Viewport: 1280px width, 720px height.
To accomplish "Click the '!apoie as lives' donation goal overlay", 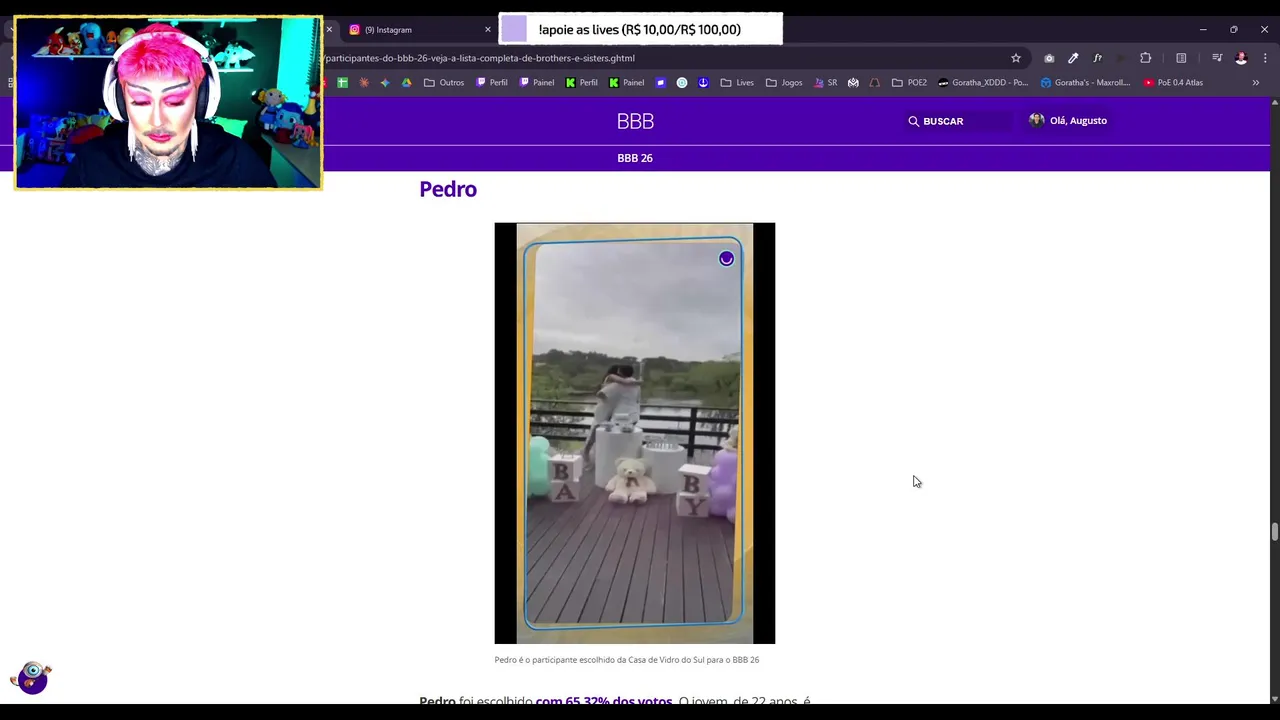I will coord(640,30).
